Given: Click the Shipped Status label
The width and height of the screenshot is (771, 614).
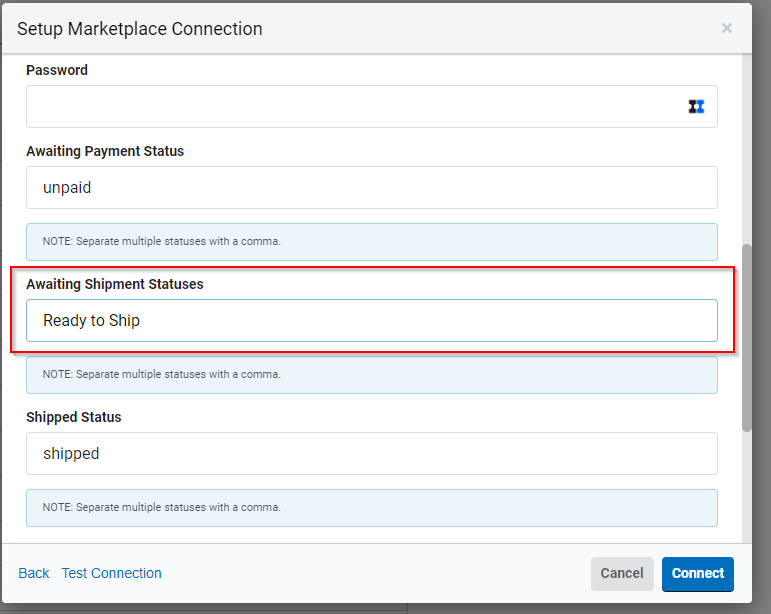Looking at the screenshot, I should click(73, 417).
